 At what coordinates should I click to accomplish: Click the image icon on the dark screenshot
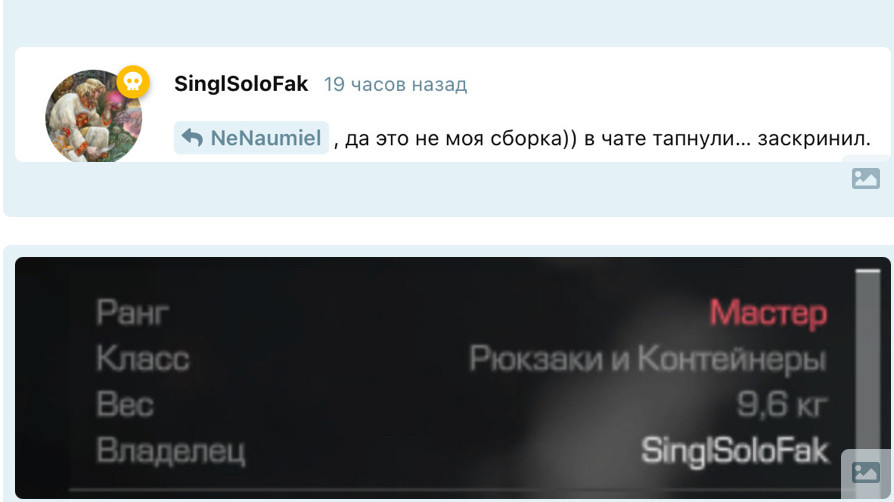pyautogui.click(x=865, y=472)
